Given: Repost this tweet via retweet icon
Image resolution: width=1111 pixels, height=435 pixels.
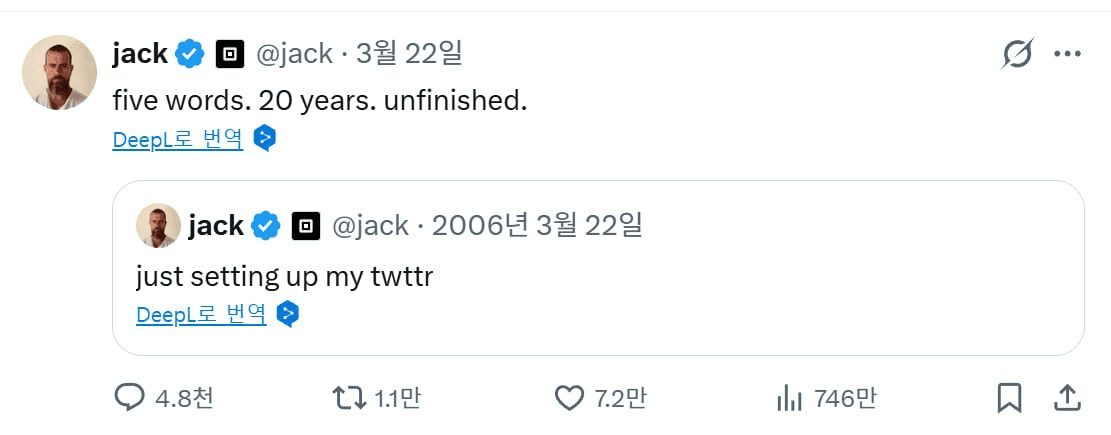Looking at the screenshot, I should [348, 398].
